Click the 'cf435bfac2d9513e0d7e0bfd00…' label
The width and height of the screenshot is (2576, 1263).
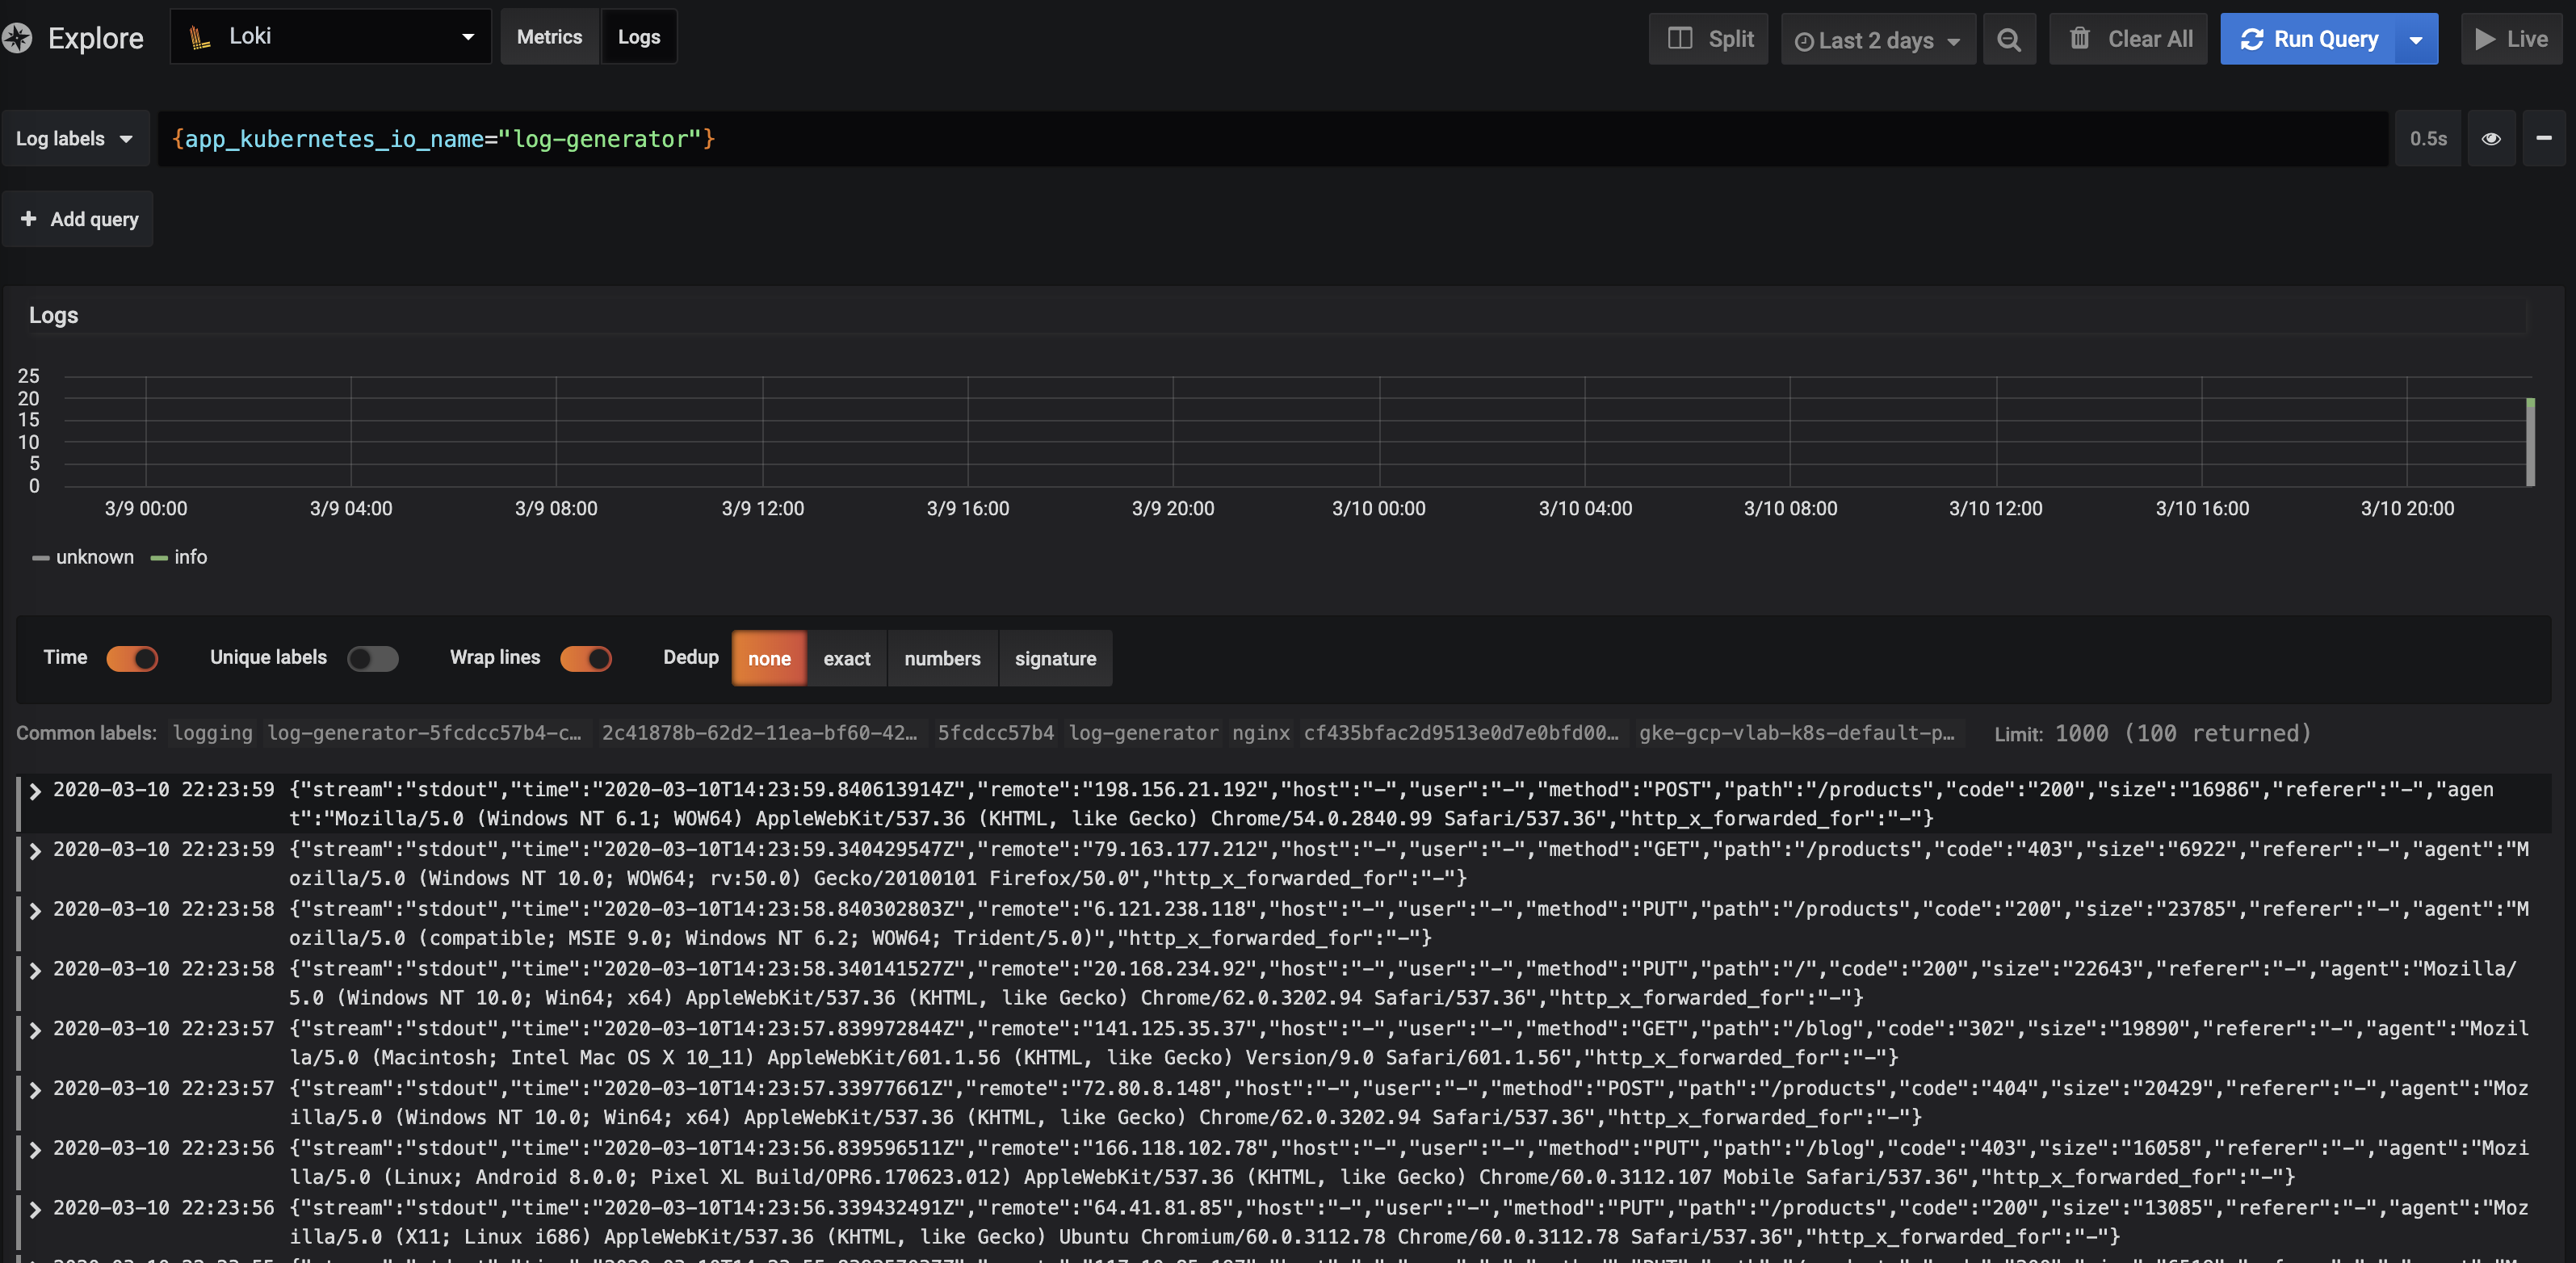(x=1461, y=733)
